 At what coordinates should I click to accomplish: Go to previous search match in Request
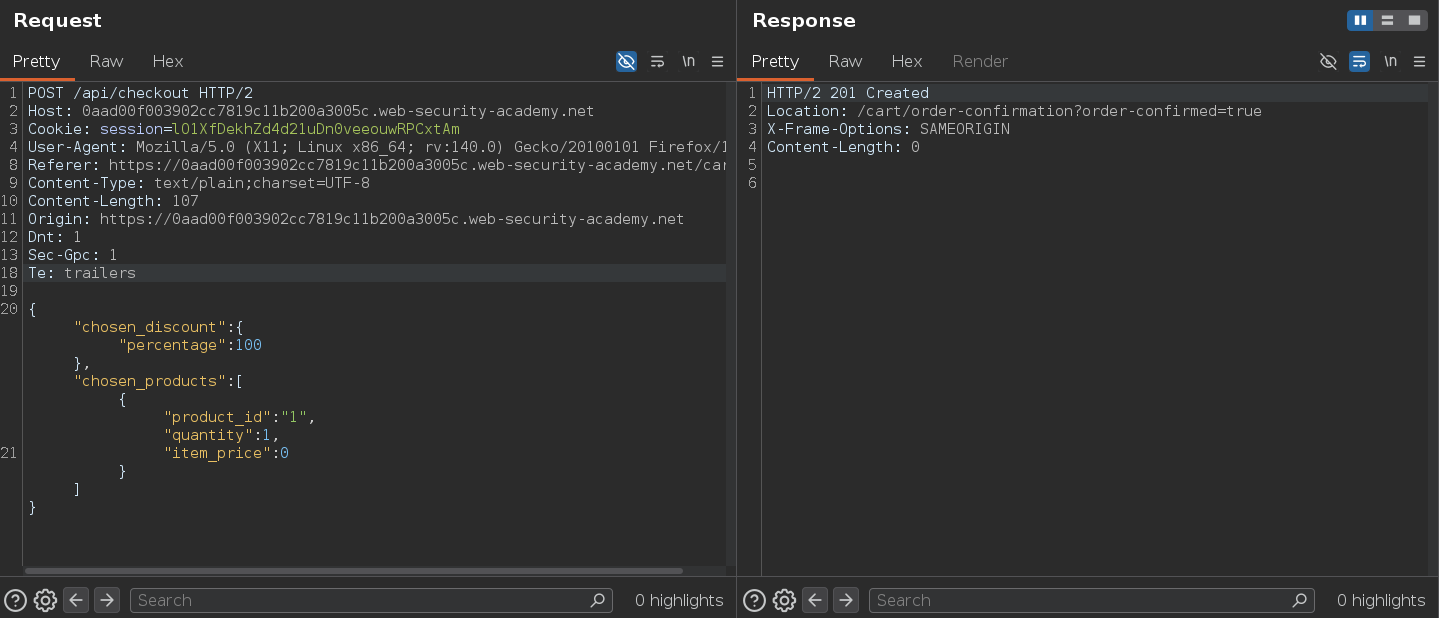[x=76, y=600]
